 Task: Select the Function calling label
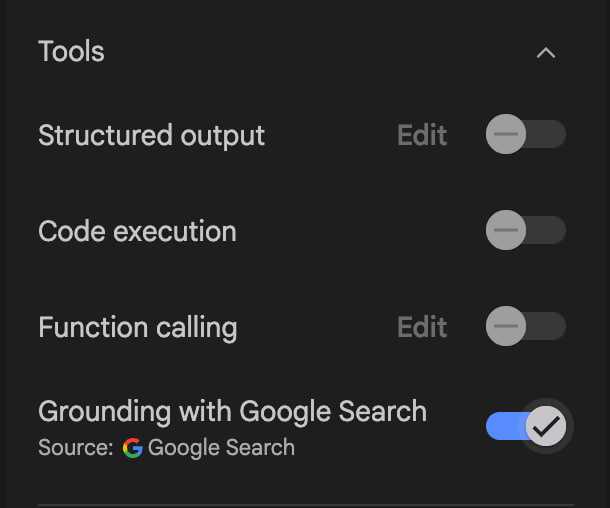tap(138, 328)
